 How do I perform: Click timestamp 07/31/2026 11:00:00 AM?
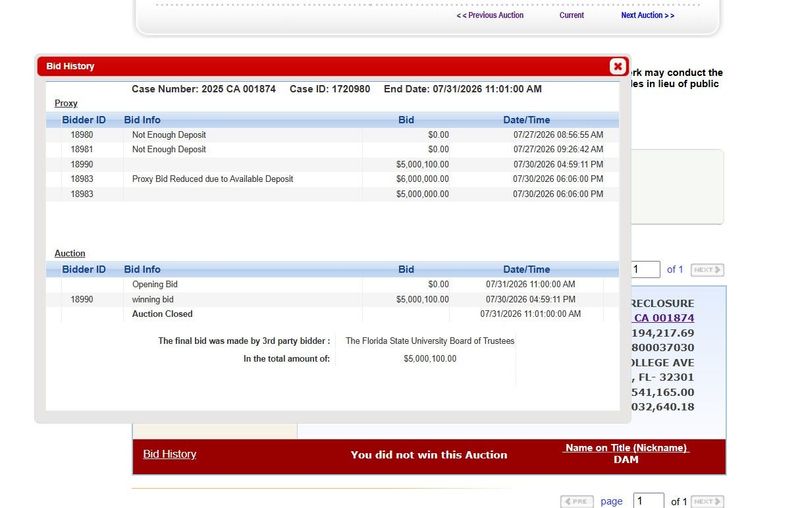tap(530, 284)
